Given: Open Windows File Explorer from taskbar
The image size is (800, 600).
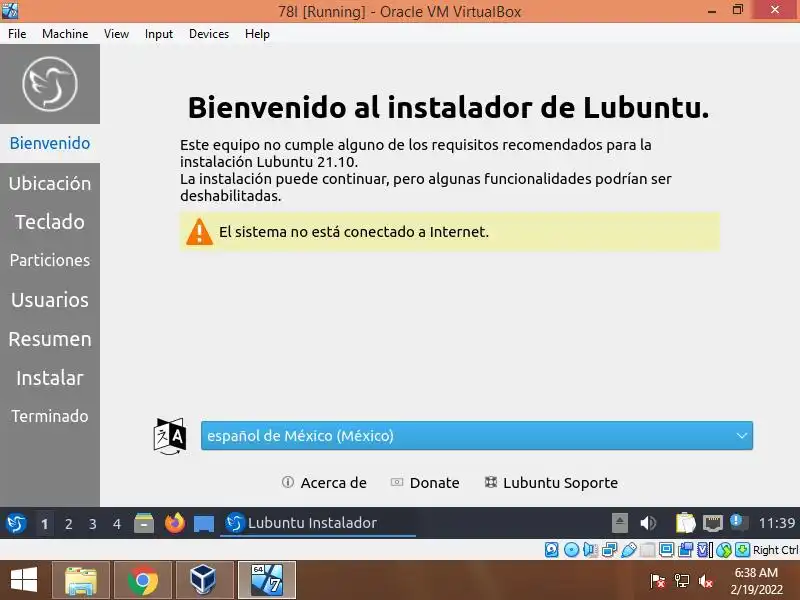Looking at the screenshot, I should tap(81, 581).
